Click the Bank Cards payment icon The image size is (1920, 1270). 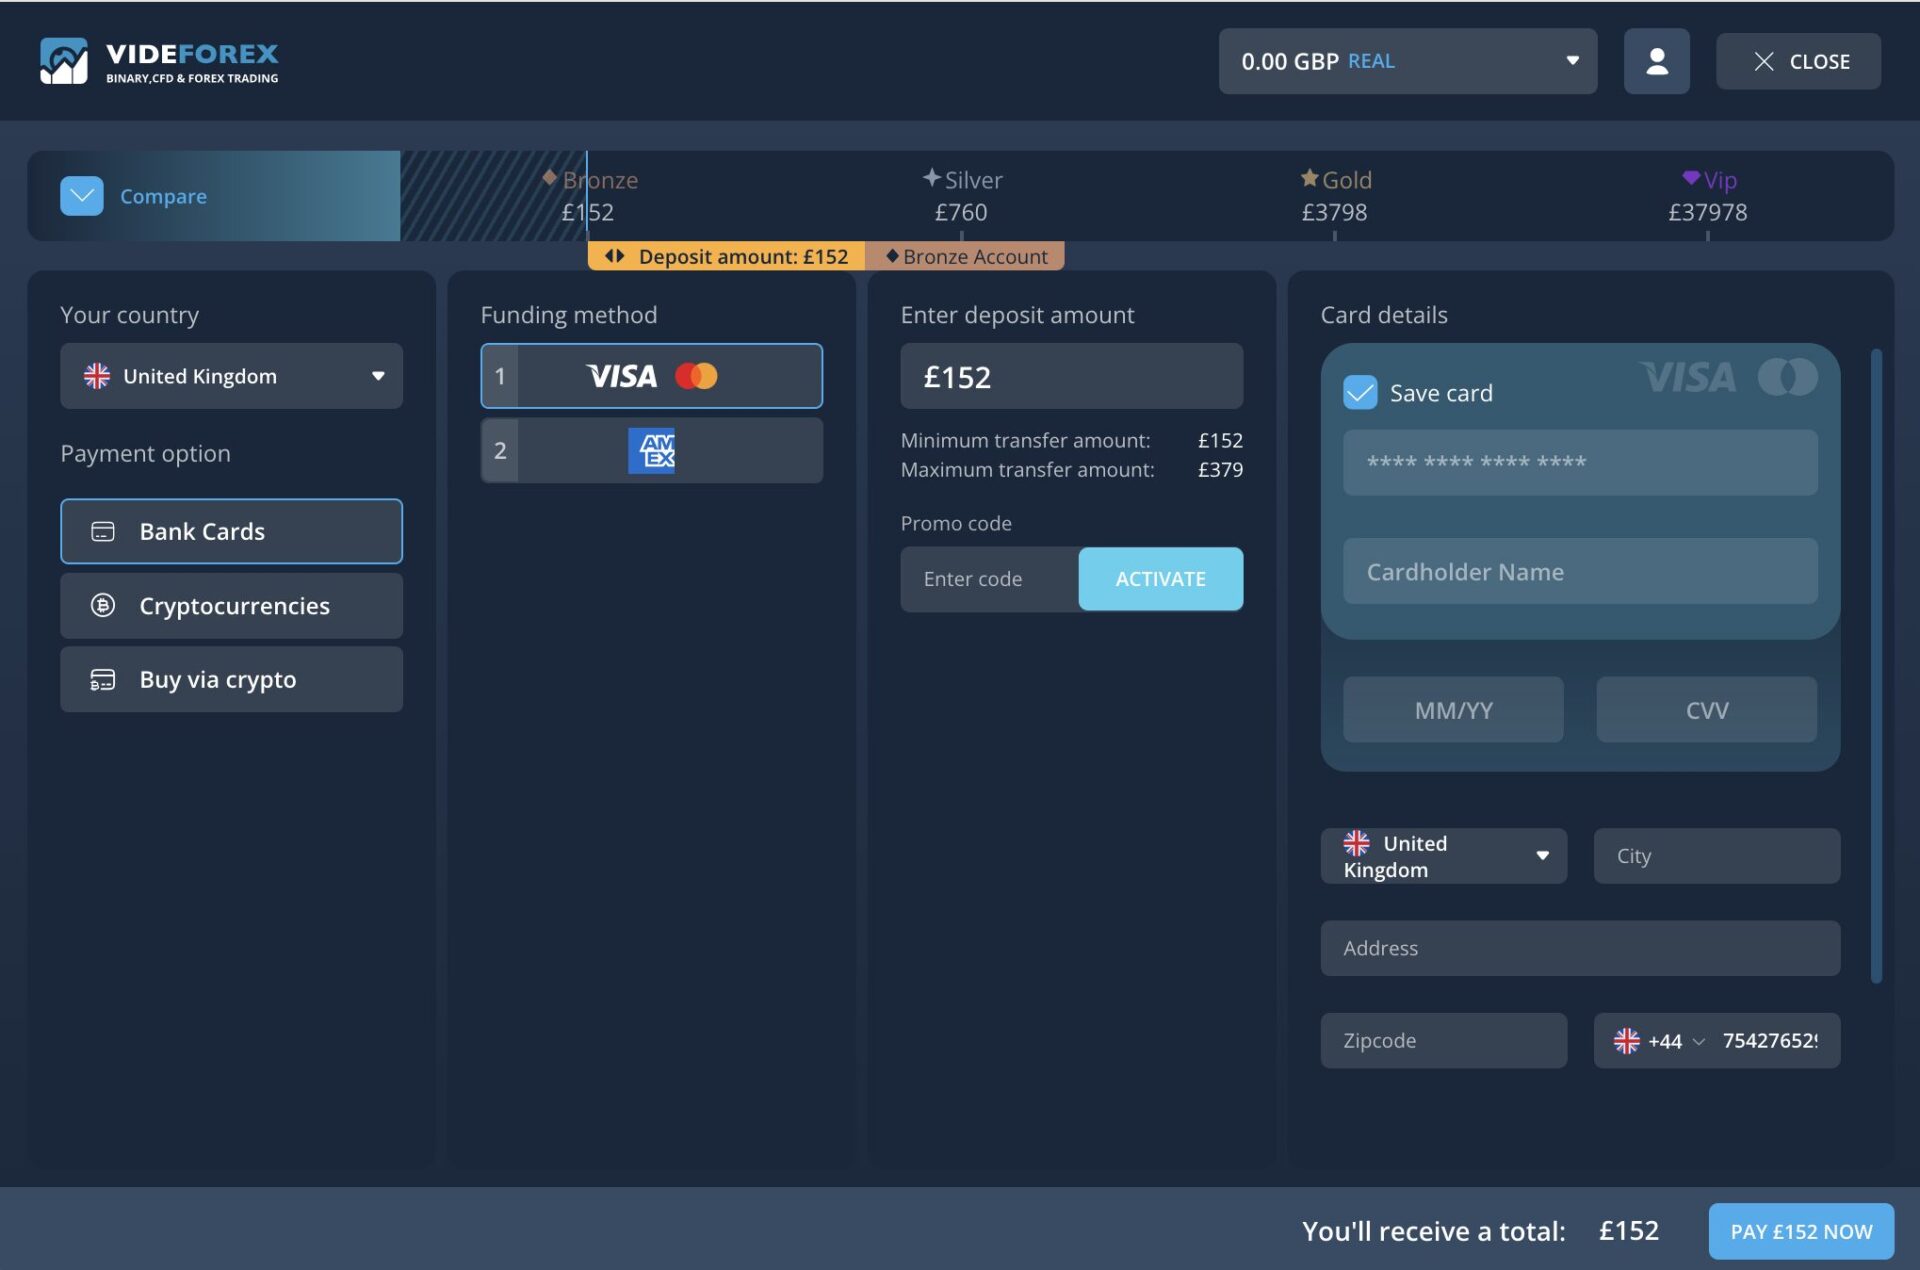pyautogui.click(x=101, y=532)
